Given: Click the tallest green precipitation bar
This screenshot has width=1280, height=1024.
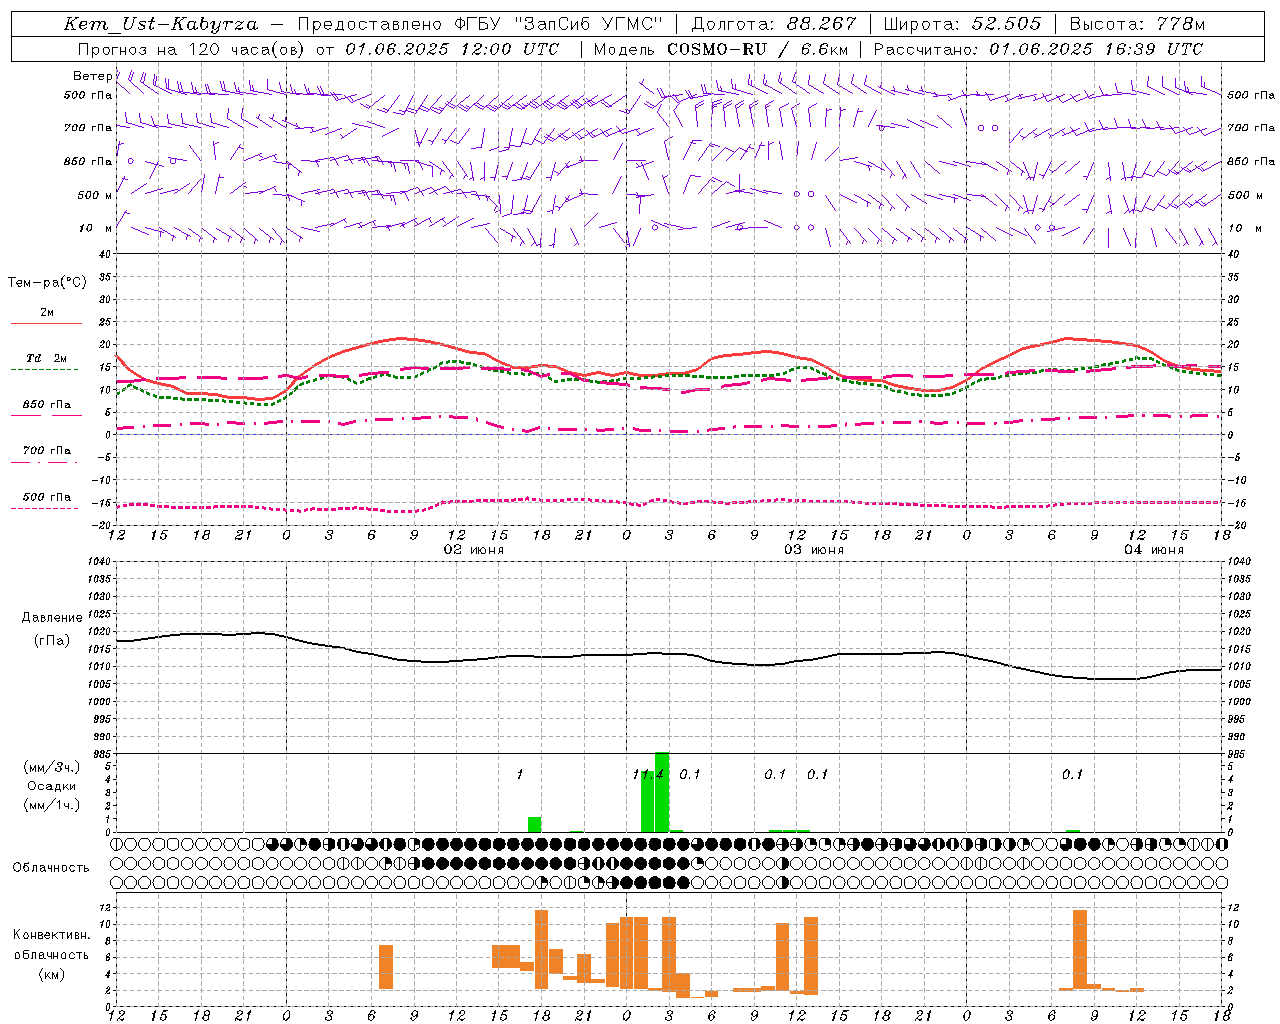Looking at the screenshot, I should point(662,792).
